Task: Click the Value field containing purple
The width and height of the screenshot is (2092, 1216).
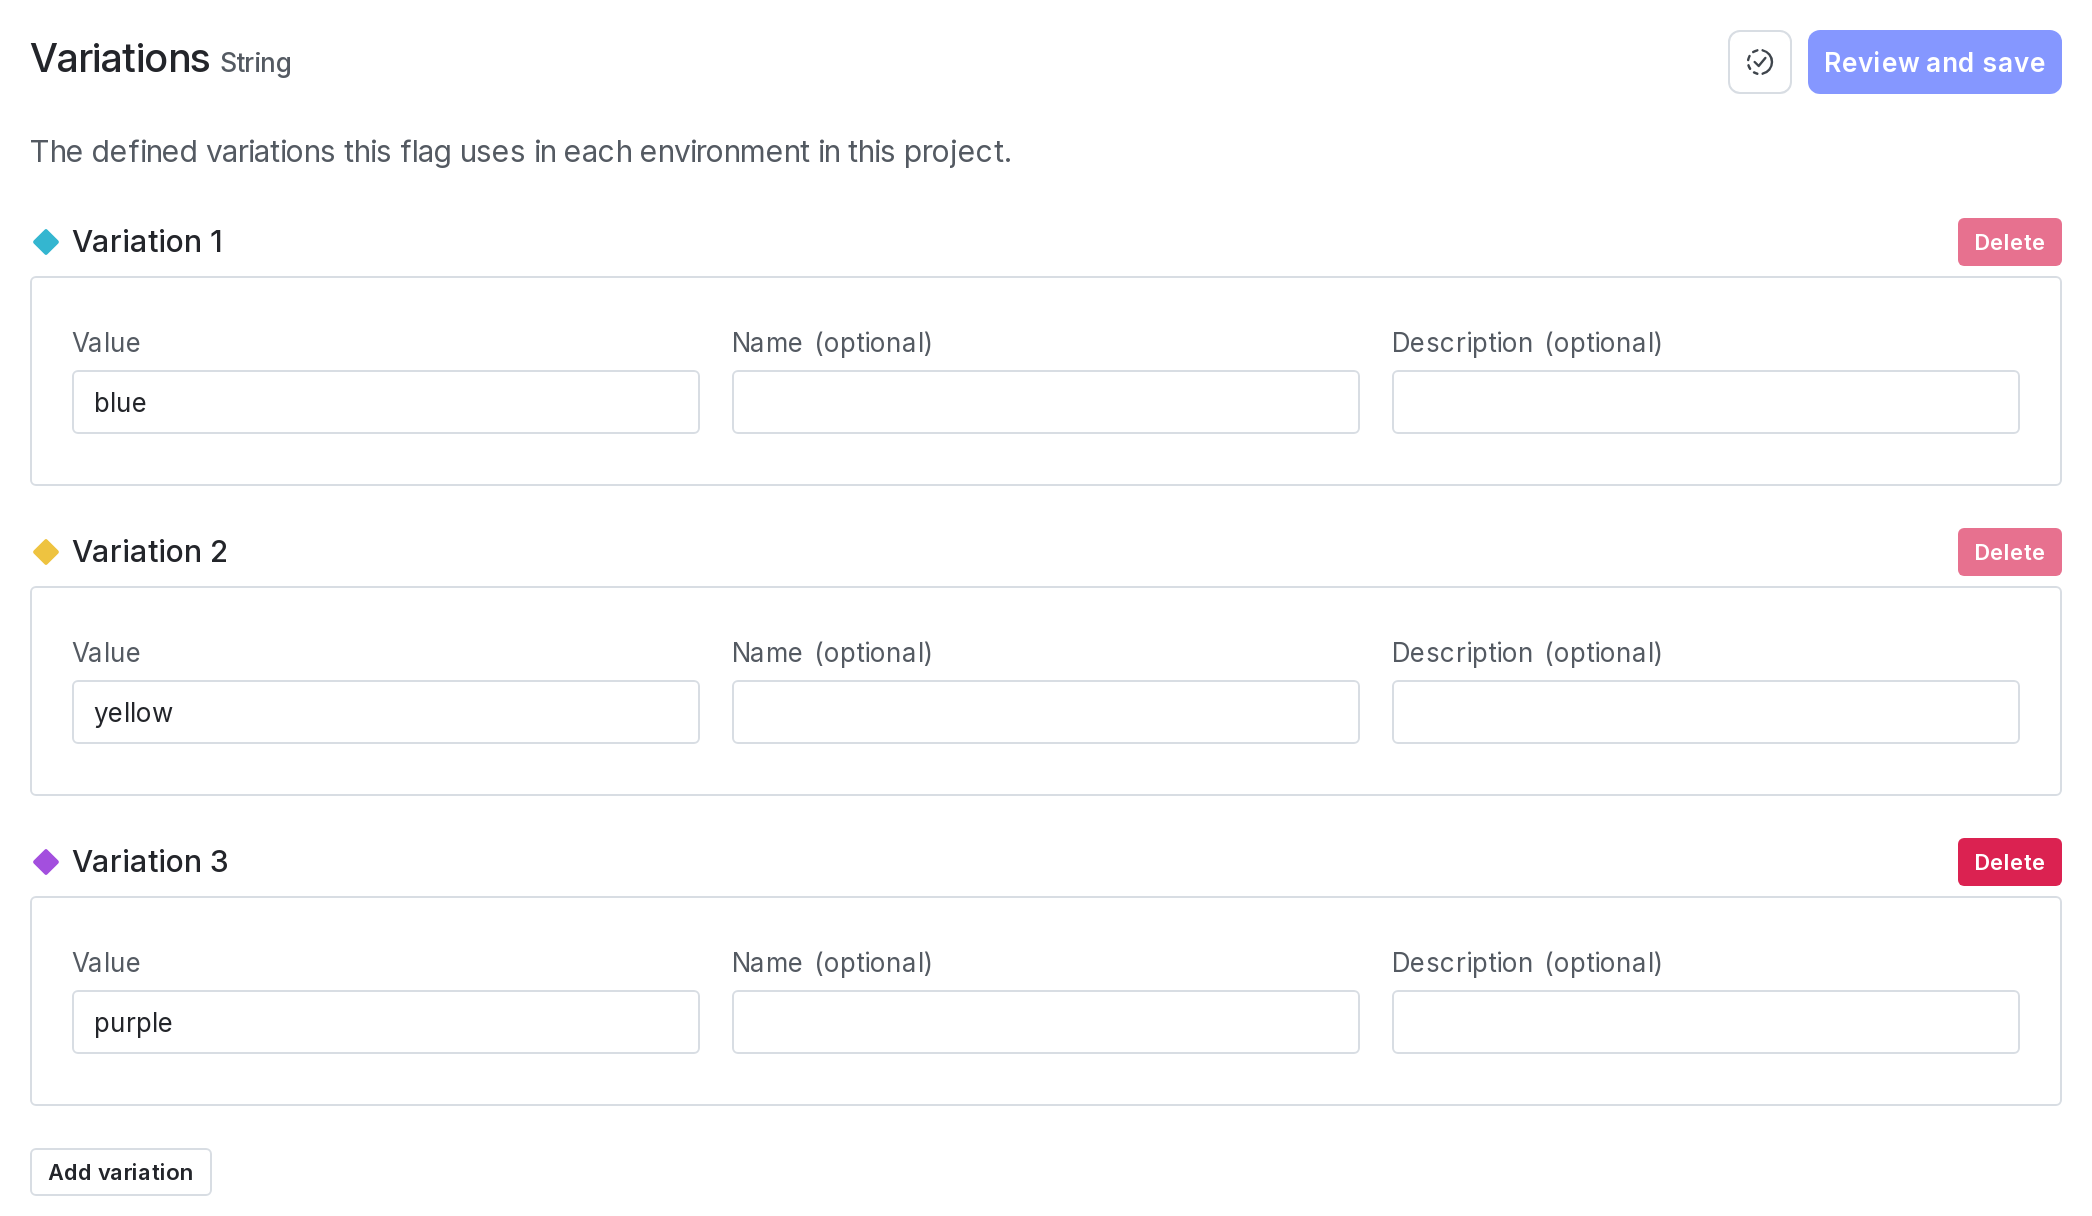Action: pos(385,1022)
